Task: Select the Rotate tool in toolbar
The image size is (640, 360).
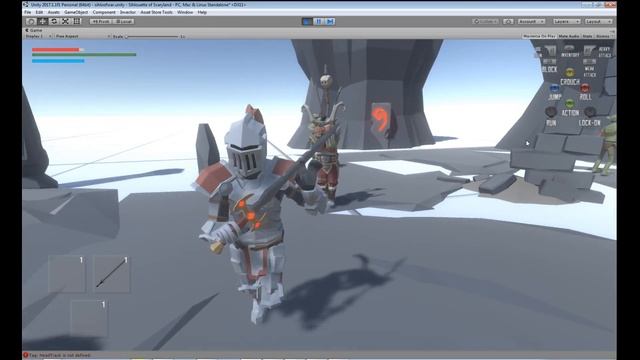Action: [54, 21]
